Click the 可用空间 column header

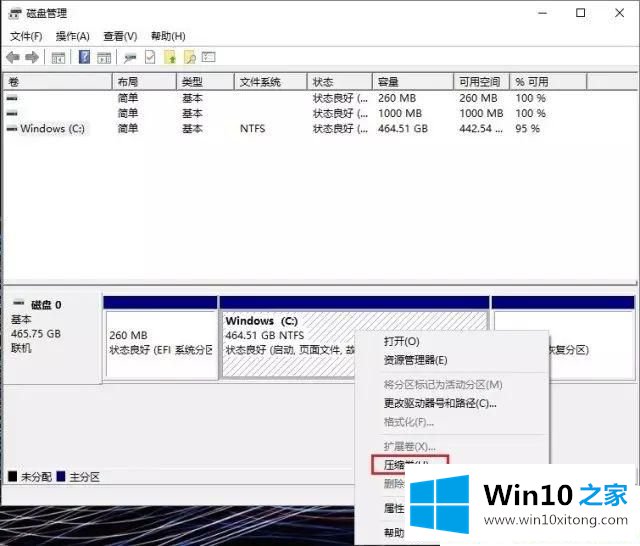(x=482, y=82)
